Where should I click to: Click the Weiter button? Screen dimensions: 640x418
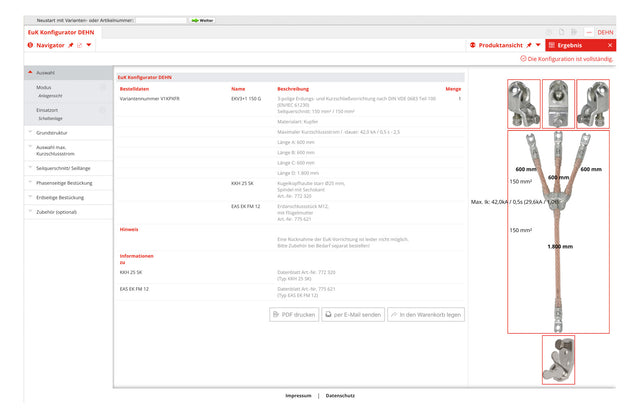[203, 20]
